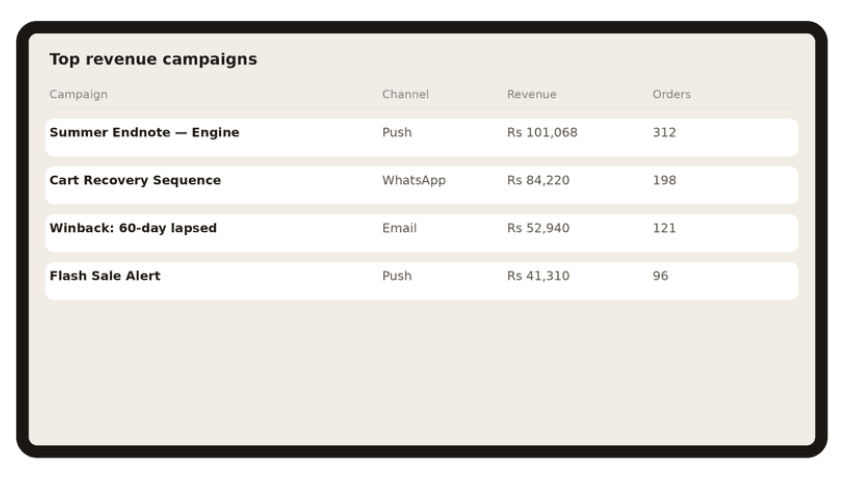Select the Winback: 60-day lapsed campaign
The height and width of the screenshot is (483, 848).
(421, 233)
